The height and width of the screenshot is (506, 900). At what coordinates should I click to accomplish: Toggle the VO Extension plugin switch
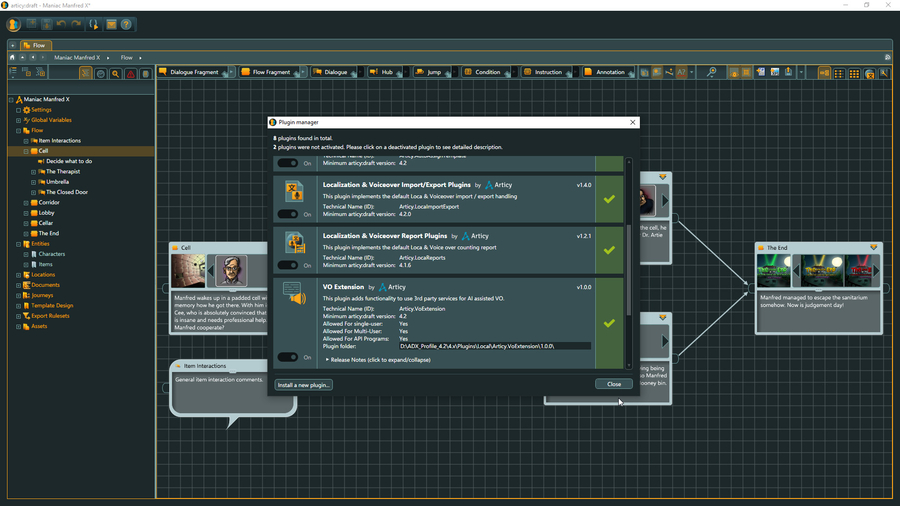tap(288, 357)
